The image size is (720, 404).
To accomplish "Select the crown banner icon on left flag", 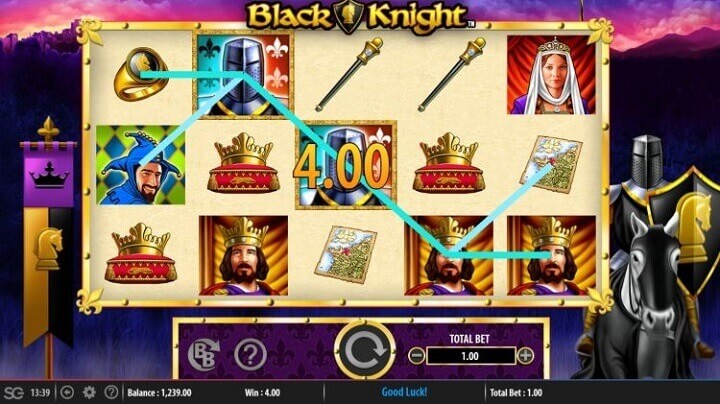I will coord(49,177).
